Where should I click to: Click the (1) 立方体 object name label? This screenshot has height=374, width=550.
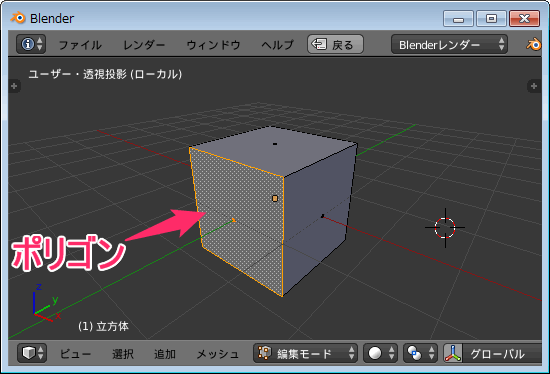(x=103, y=326)
